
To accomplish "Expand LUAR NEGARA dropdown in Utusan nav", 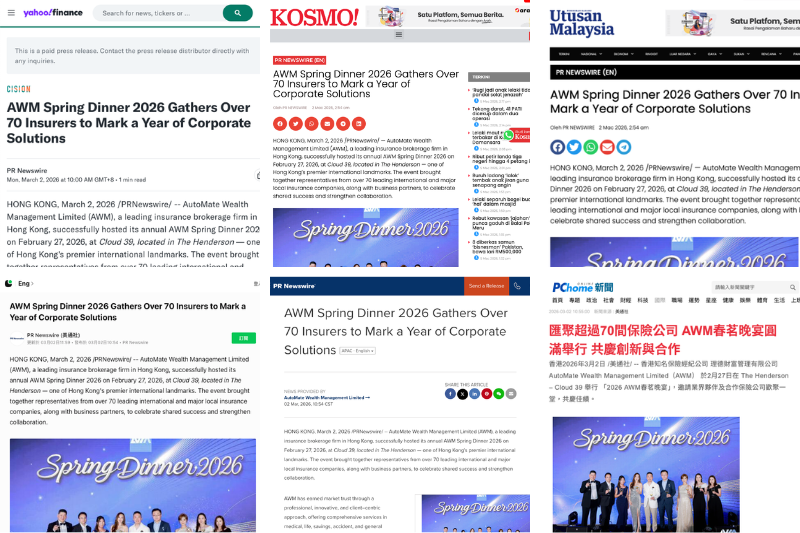I will click(x=683, y=54).
